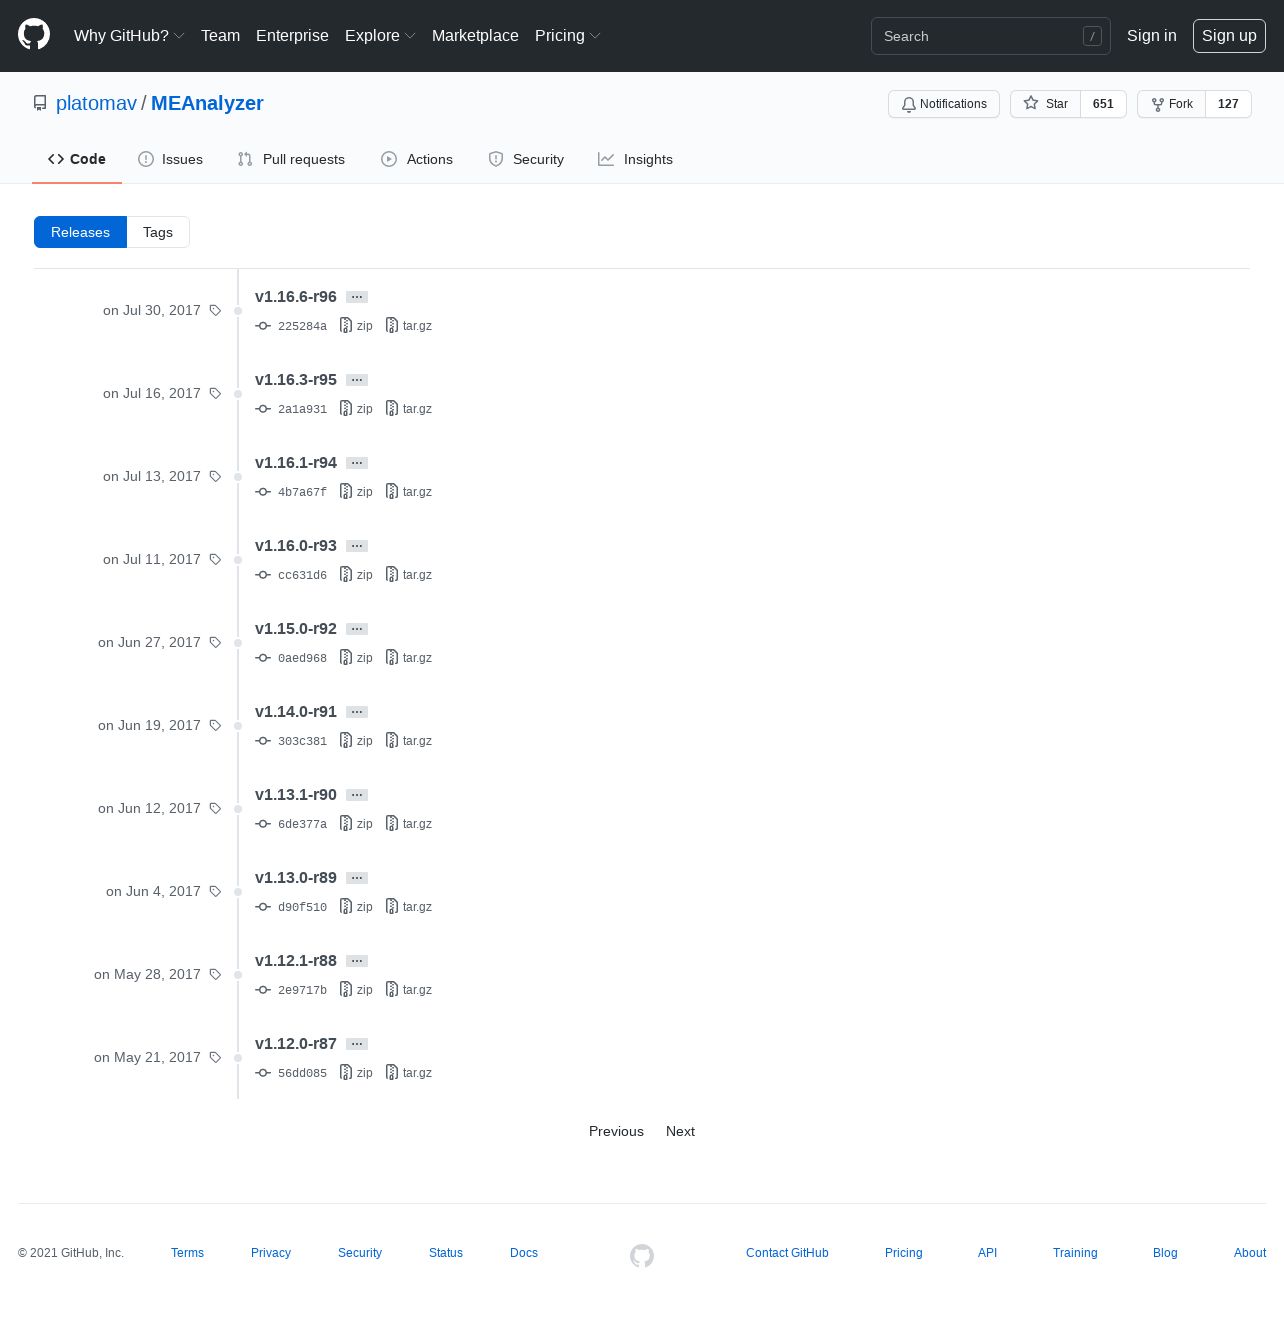Switch to the Security tab

click(x=526, y=159)
